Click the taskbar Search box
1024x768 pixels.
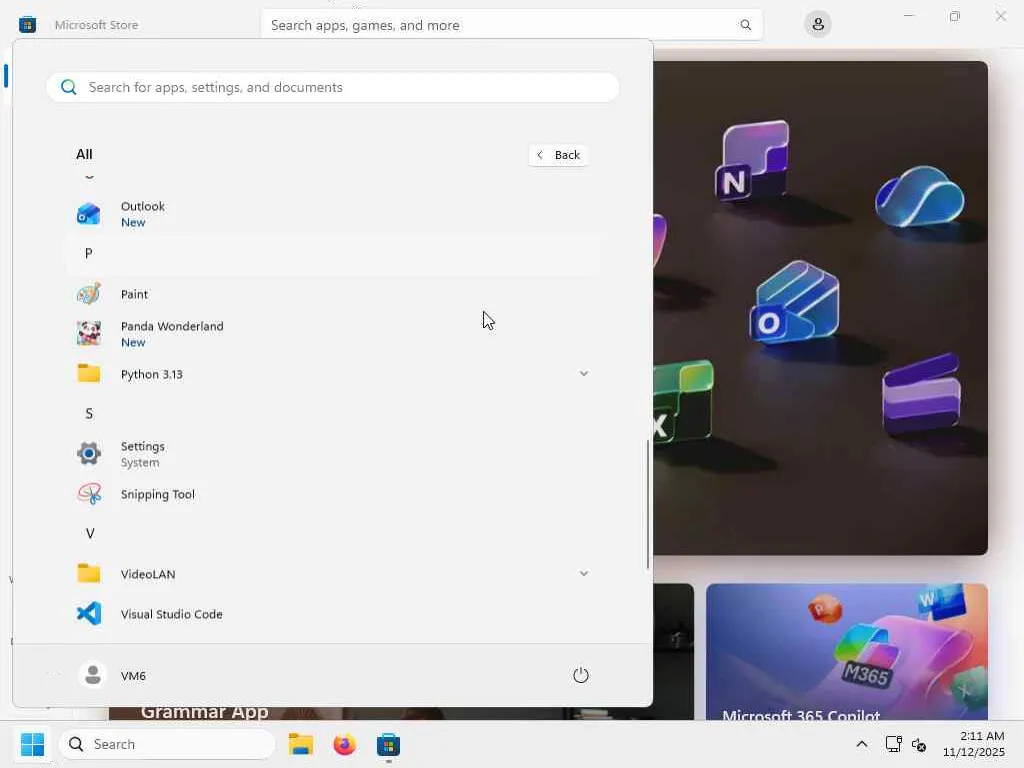click(x=167, y=744)
